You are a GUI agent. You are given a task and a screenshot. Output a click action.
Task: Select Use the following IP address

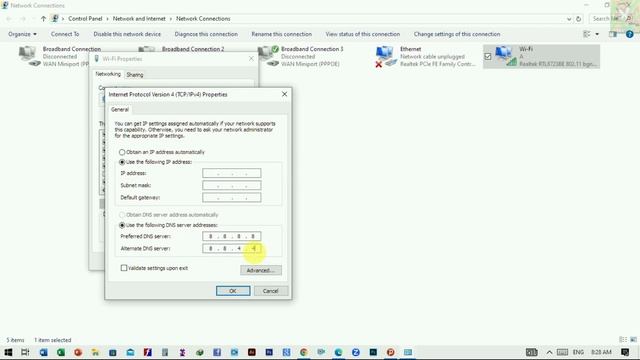[122, 162]
